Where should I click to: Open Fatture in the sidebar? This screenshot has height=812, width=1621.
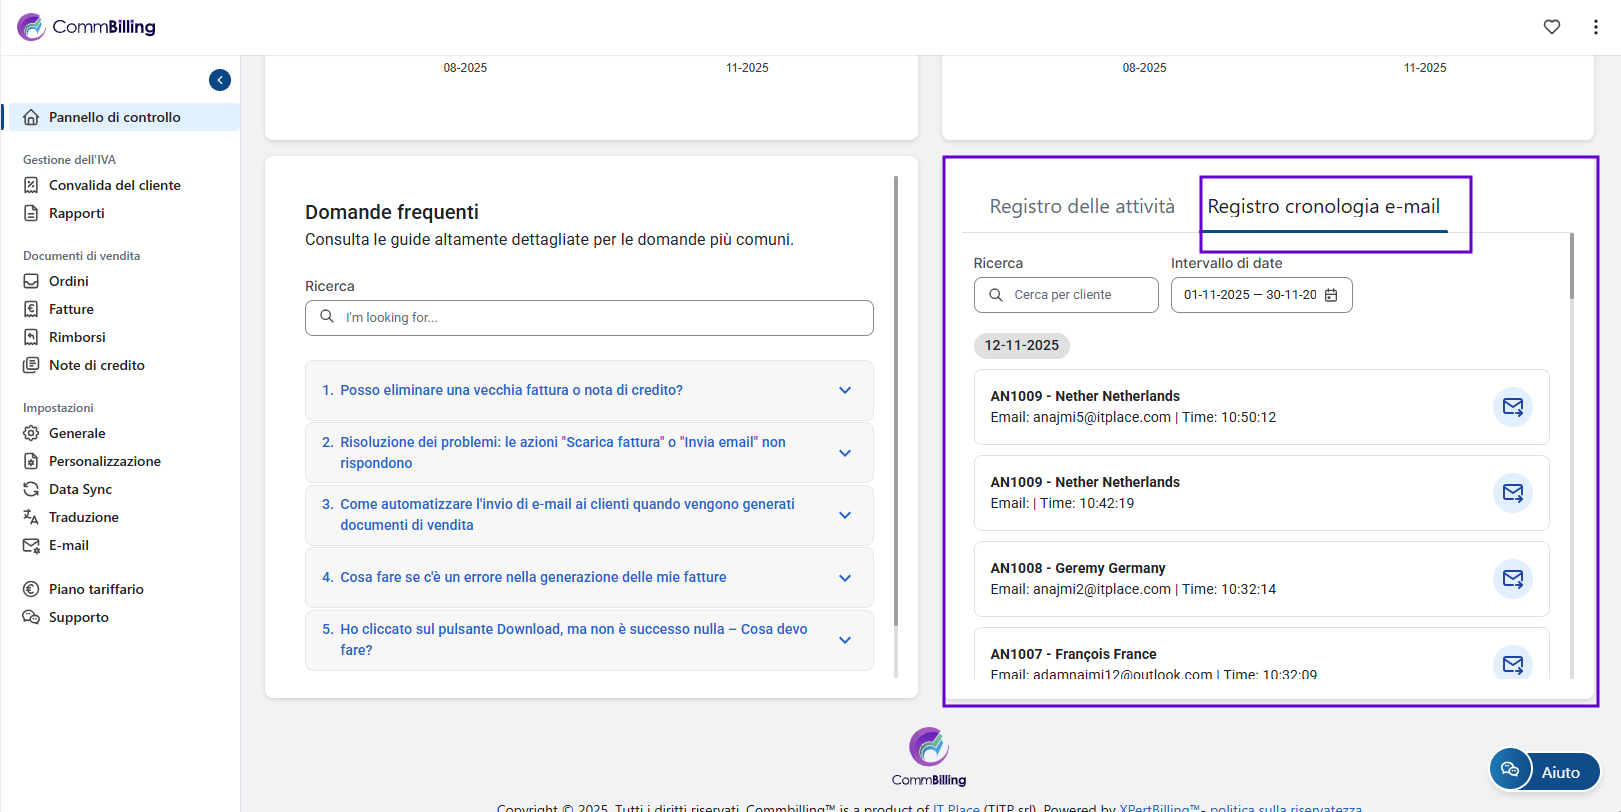(x=71, y=309)
